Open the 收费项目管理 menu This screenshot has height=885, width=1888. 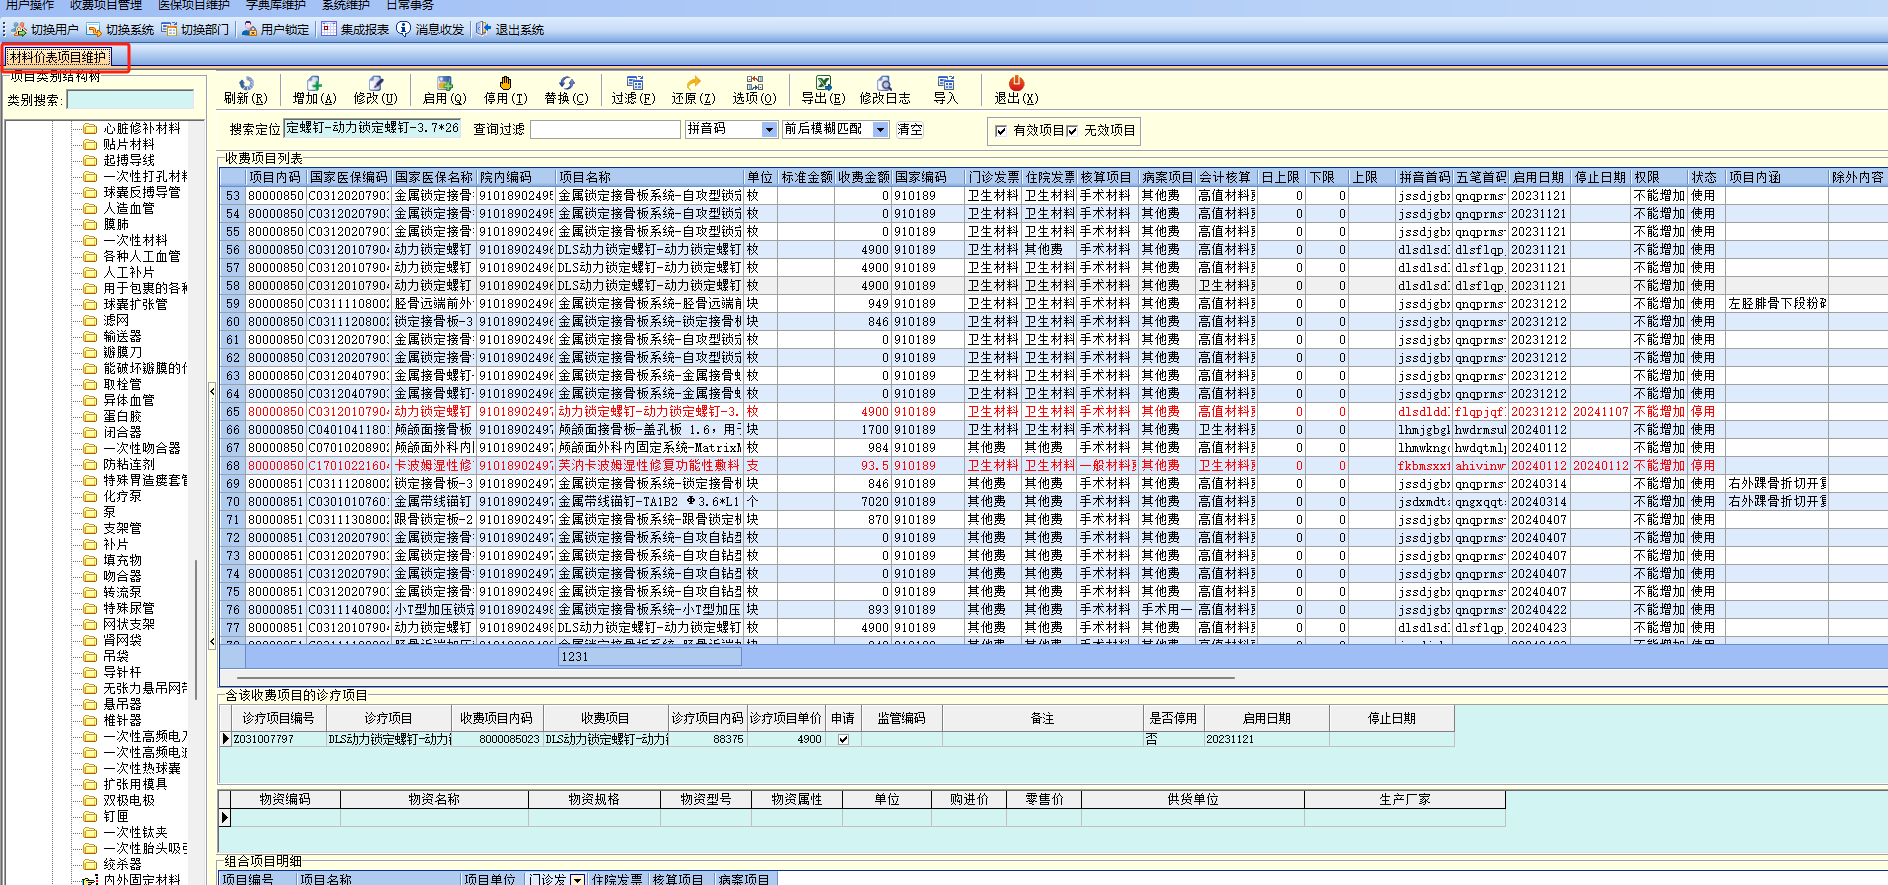click(x=106, y=6)
